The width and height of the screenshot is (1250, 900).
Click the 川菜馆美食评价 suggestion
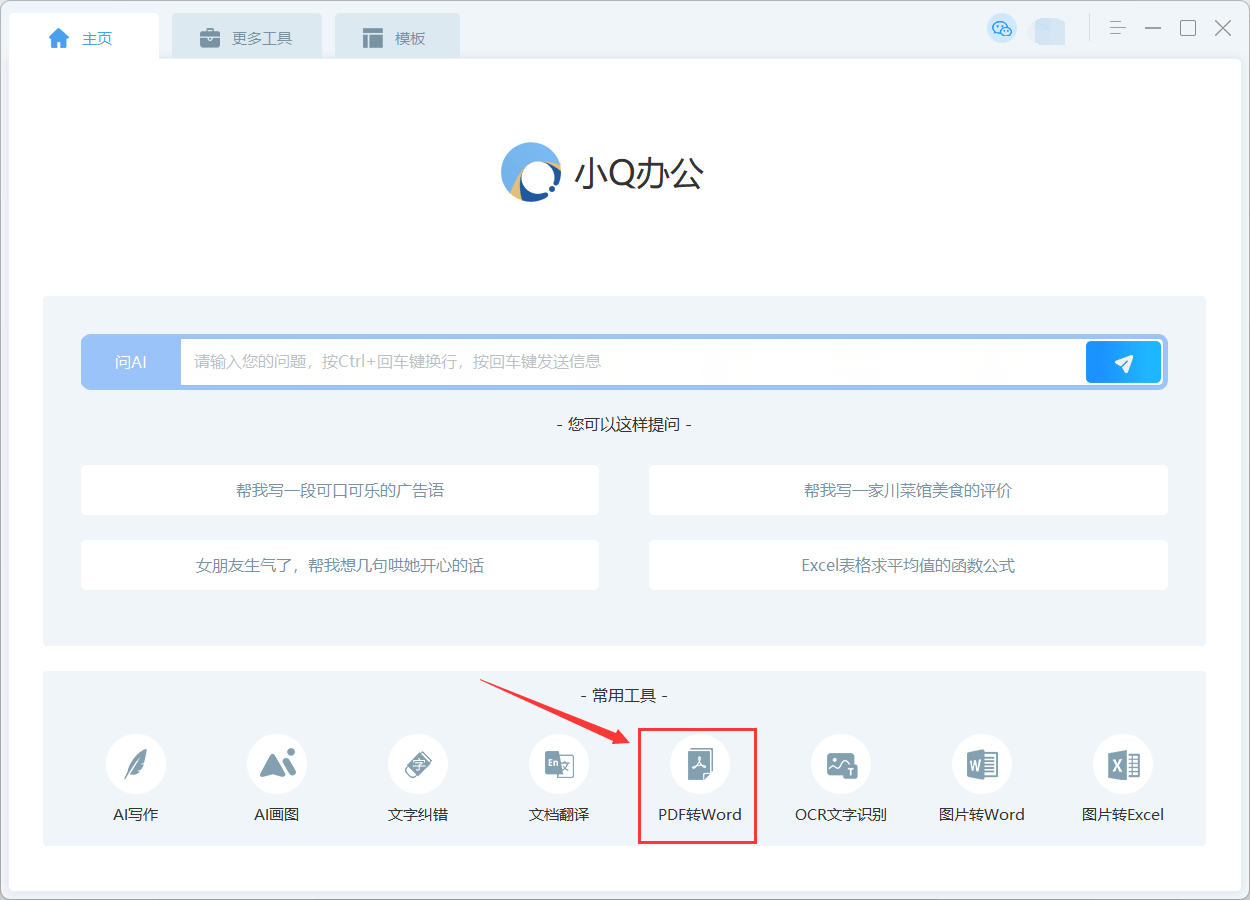908,490
